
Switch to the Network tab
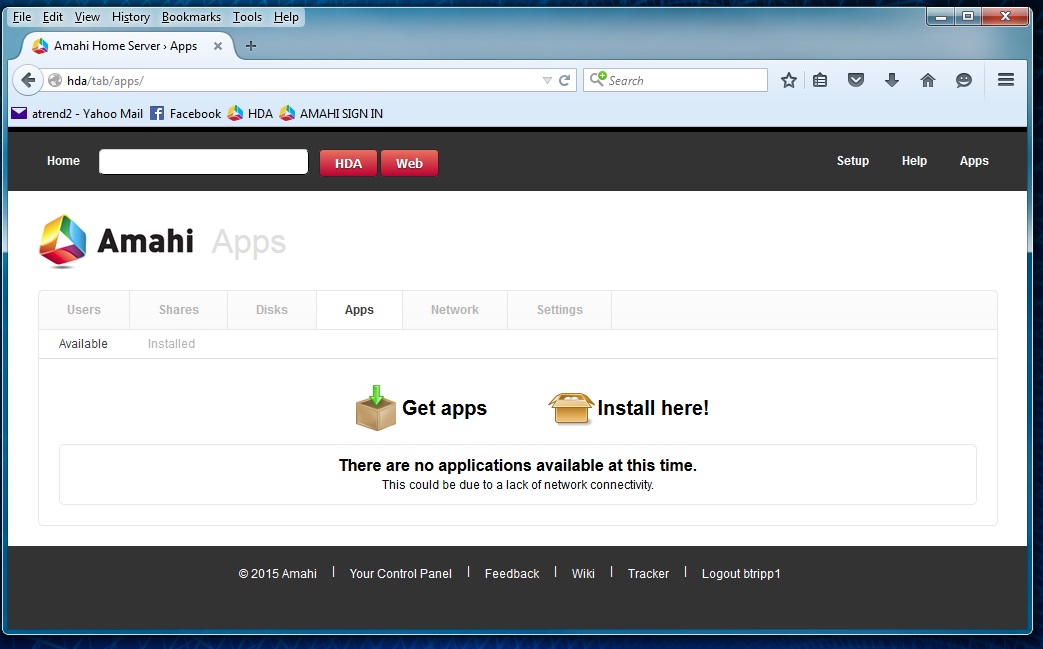pyautogui.click(x=455, y=310)
